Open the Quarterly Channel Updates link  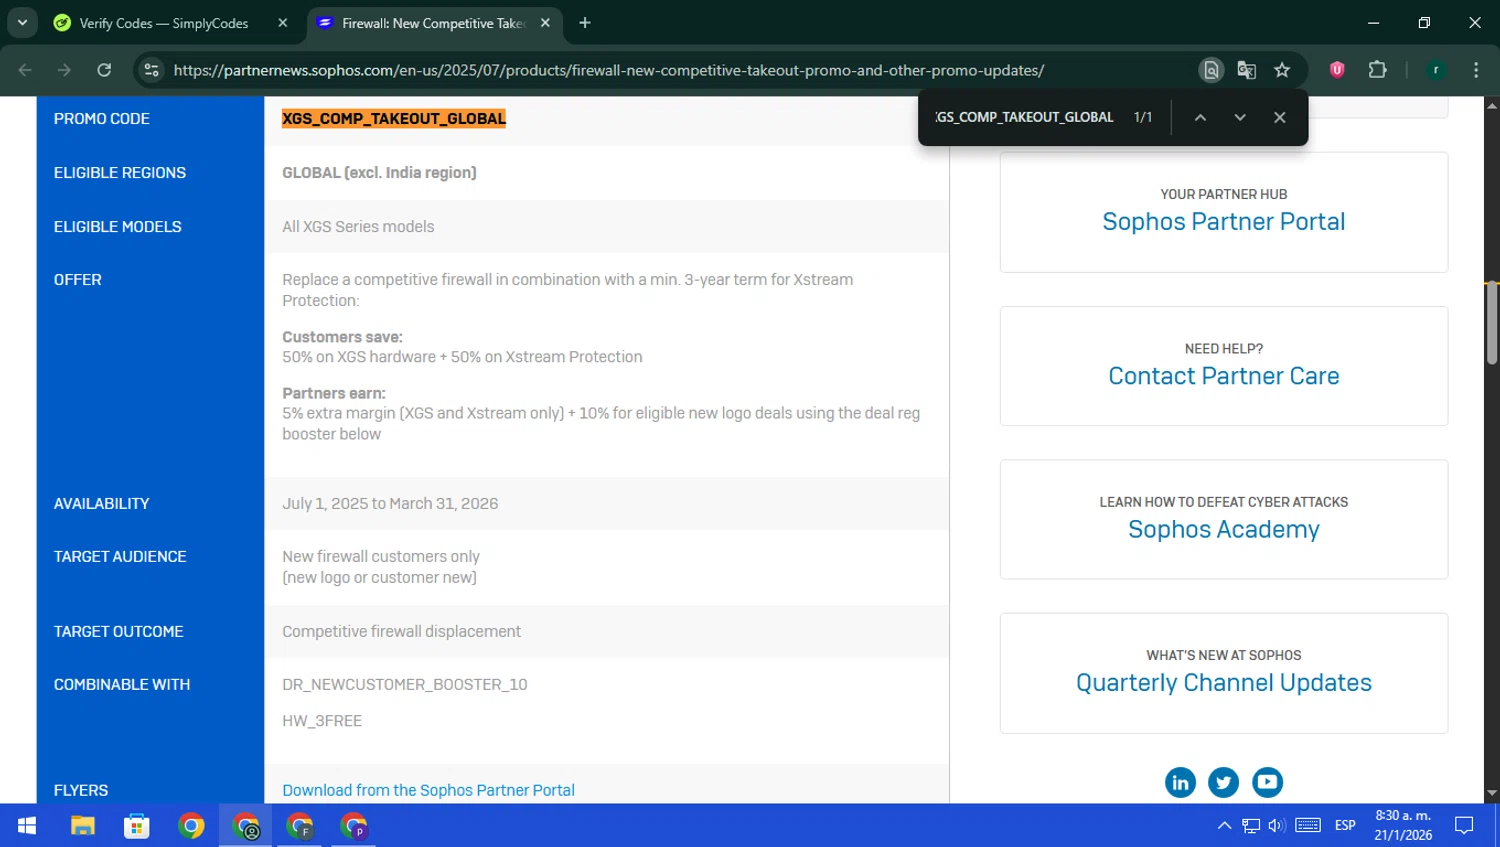coord(1223,683)
